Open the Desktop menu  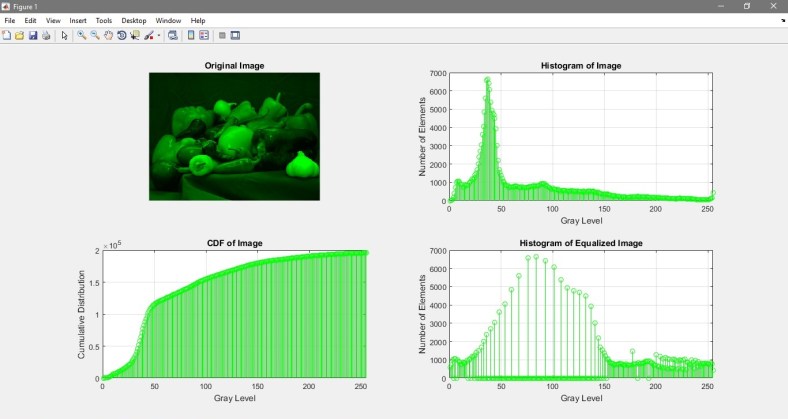[x=133, y=20]
